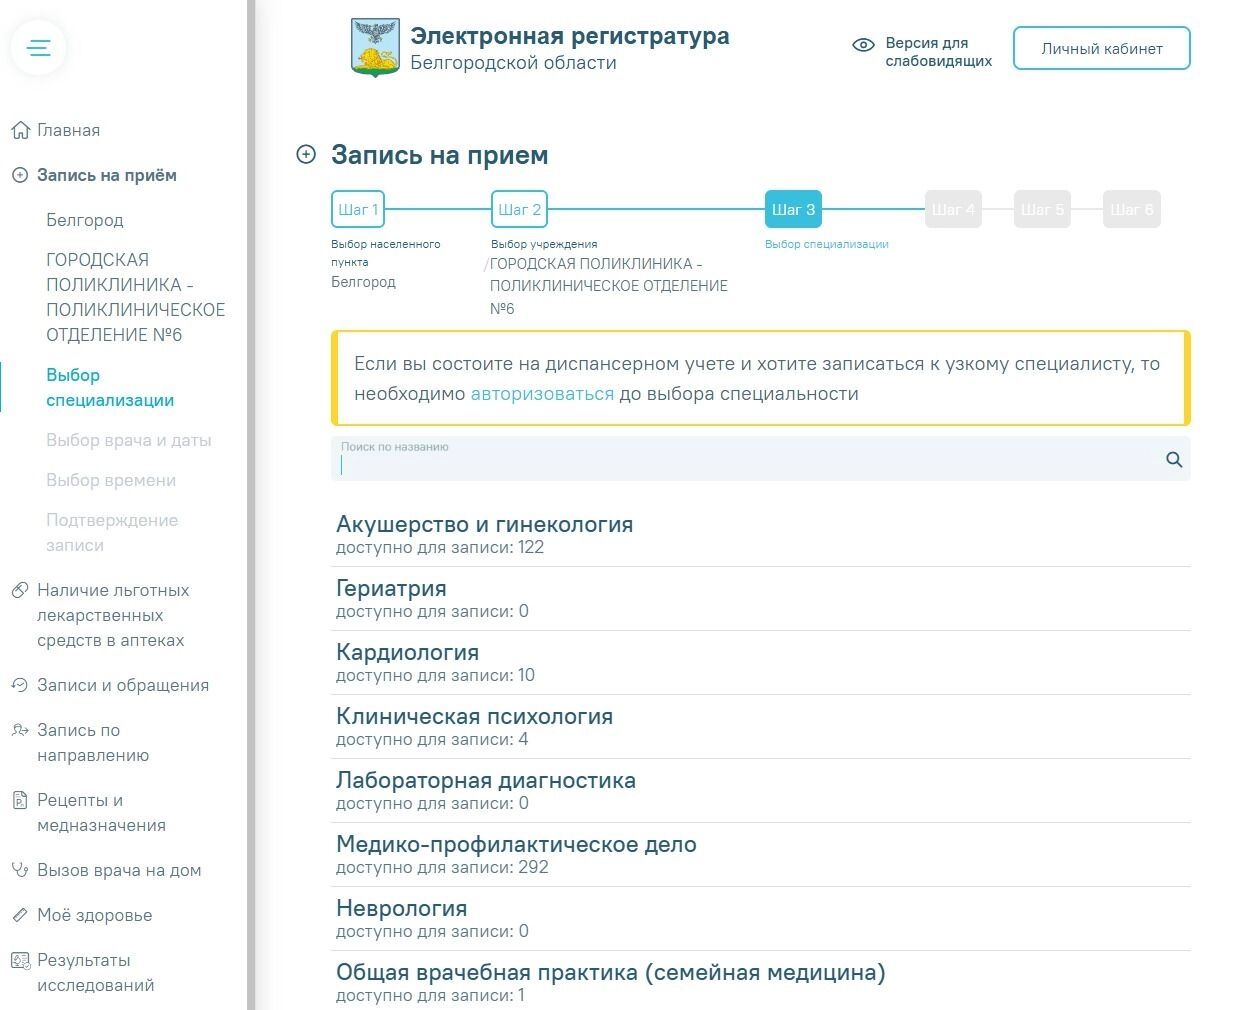Click the eye icon for Версия для слабовидящих
1260x1010 pixels.
click(x=862, y=45)
